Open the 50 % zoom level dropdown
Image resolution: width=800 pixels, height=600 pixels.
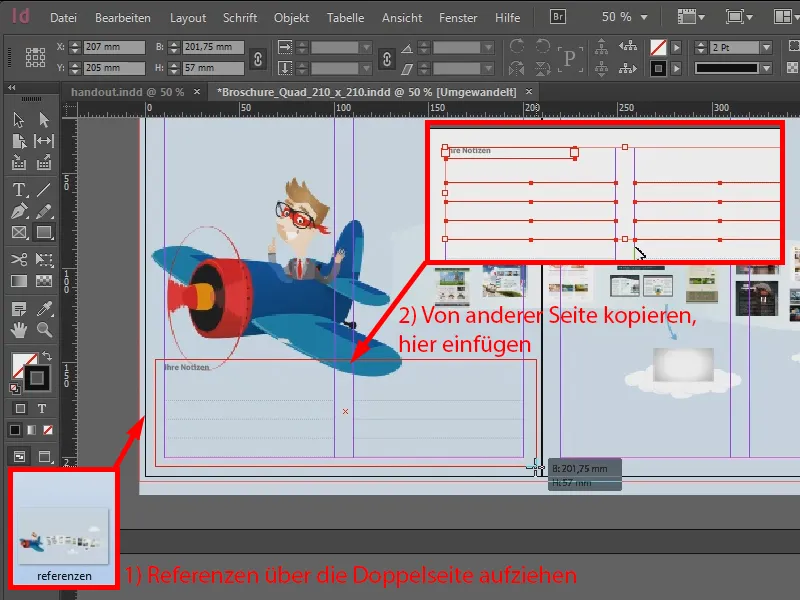pos(644,17)
